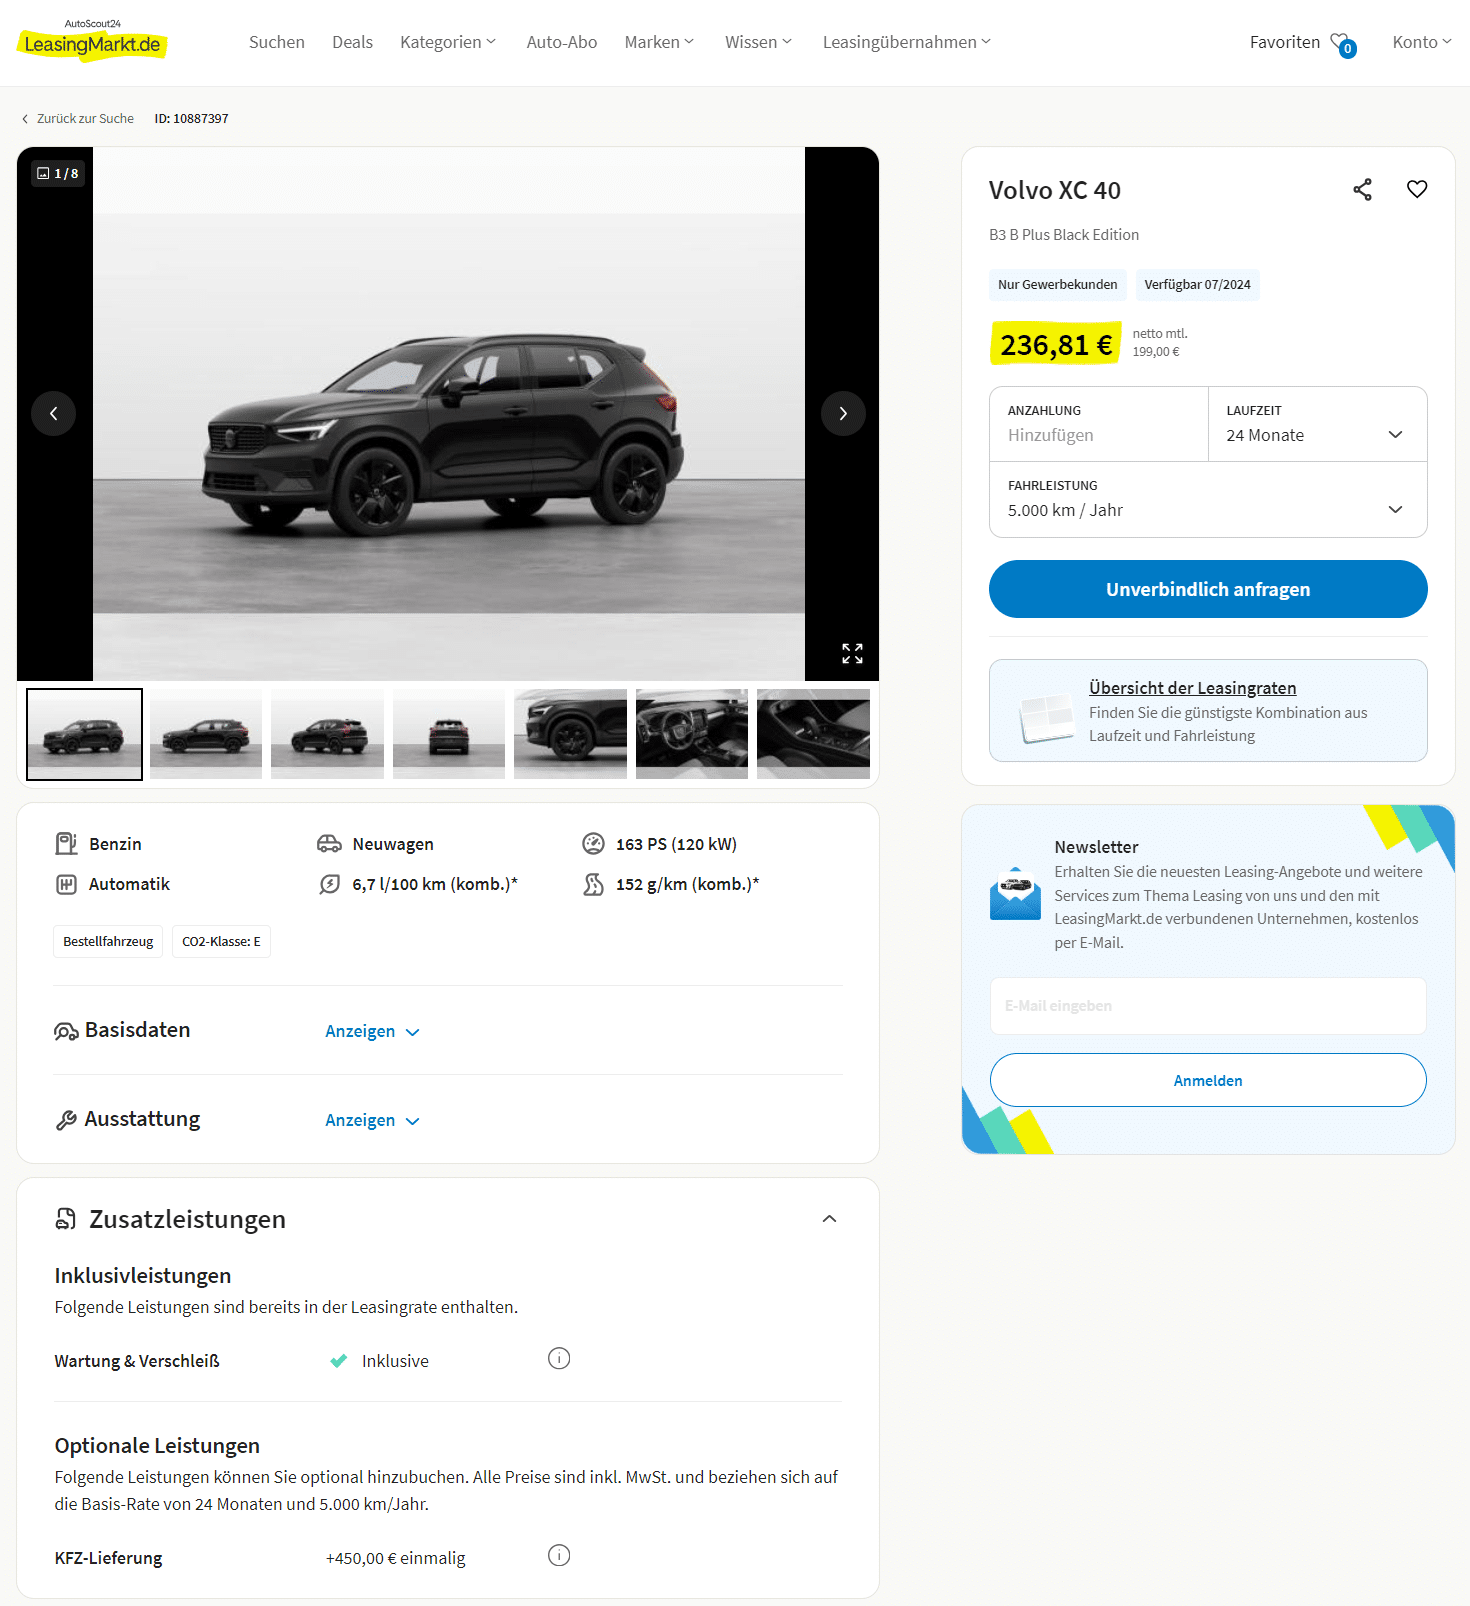Click the Nur Gewerbekunden tag
Image resolution: width=1470 pixels, height=1606 pixels.
(1058, 285)
